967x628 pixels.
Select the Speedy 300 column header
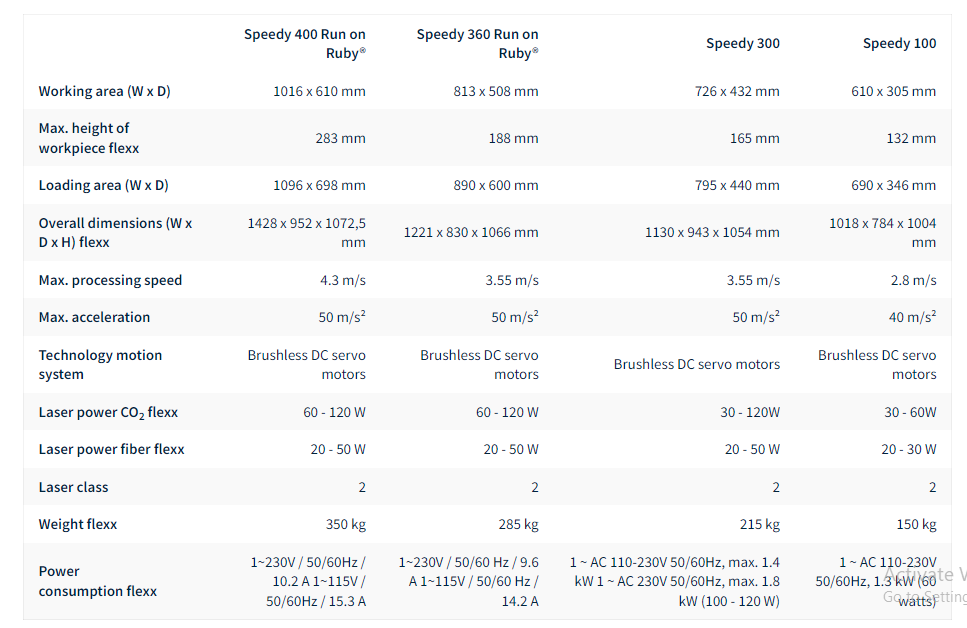[742, 44]
